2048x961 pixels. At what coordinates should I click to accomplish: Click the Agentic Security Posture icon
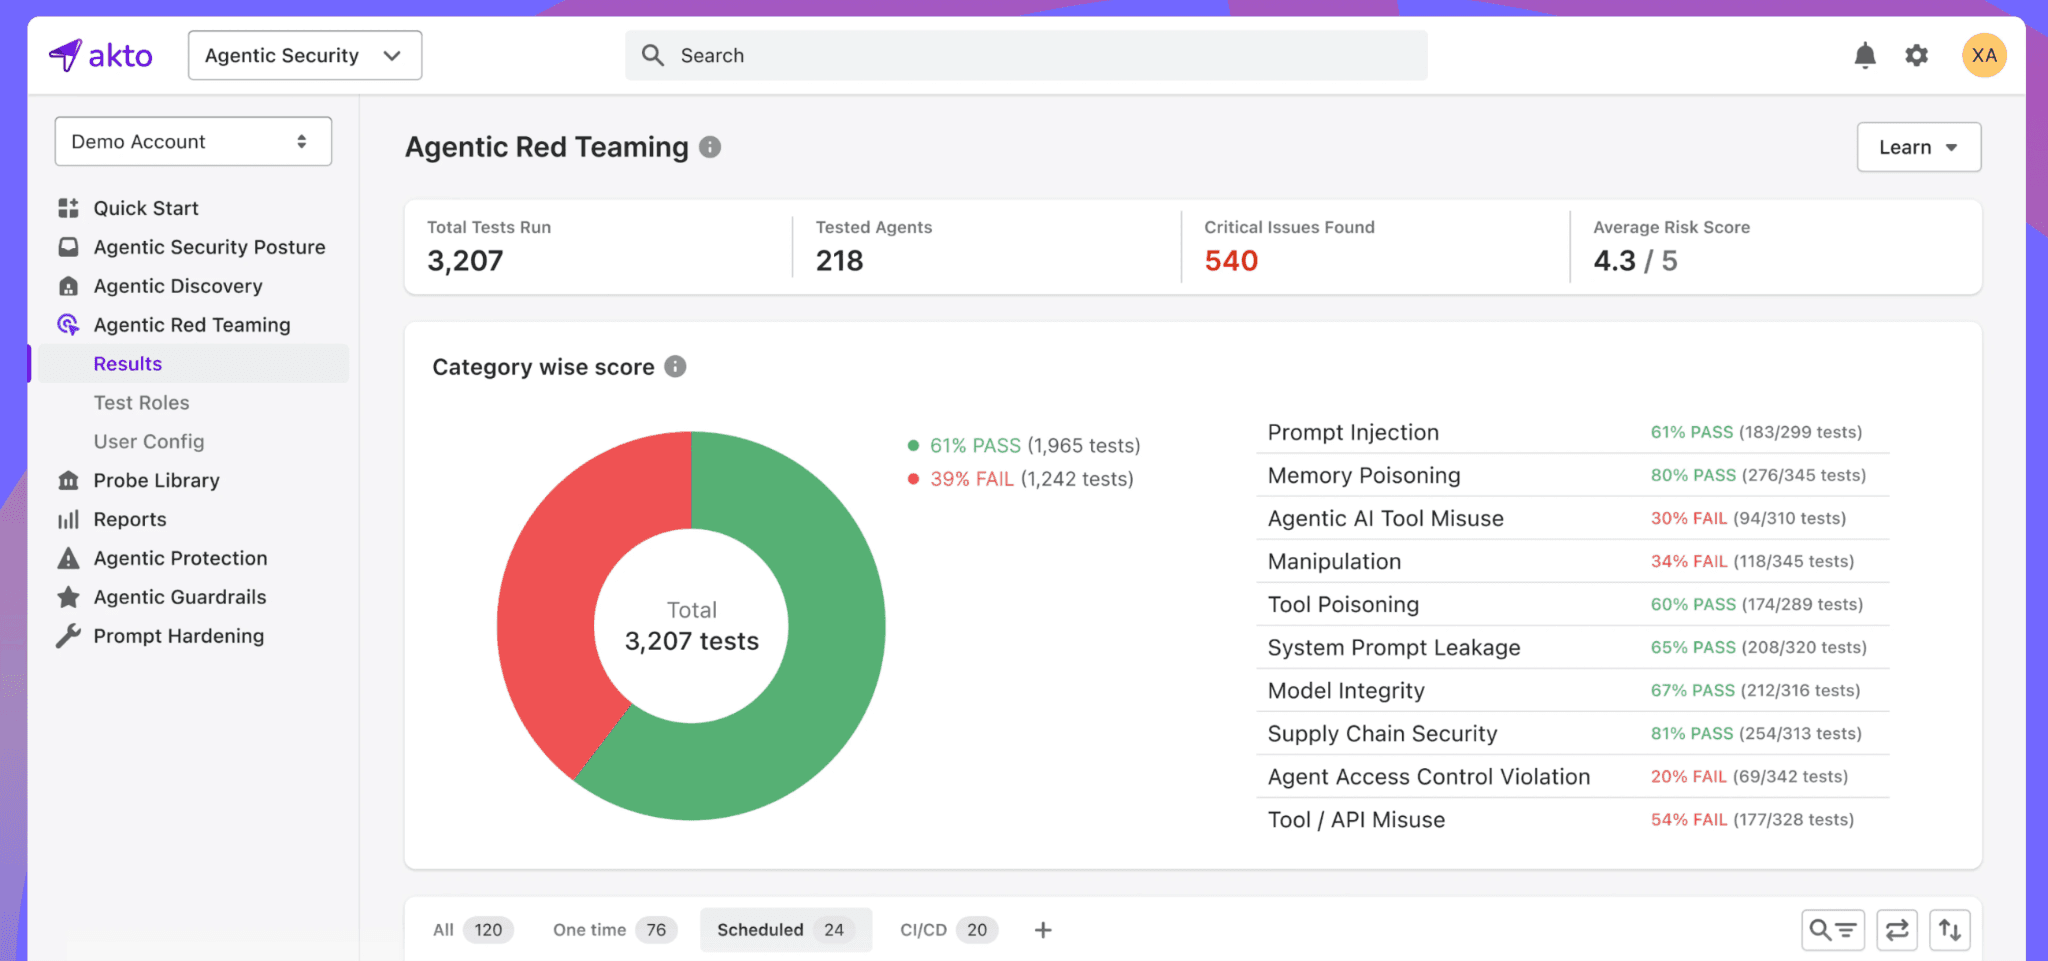68,247
